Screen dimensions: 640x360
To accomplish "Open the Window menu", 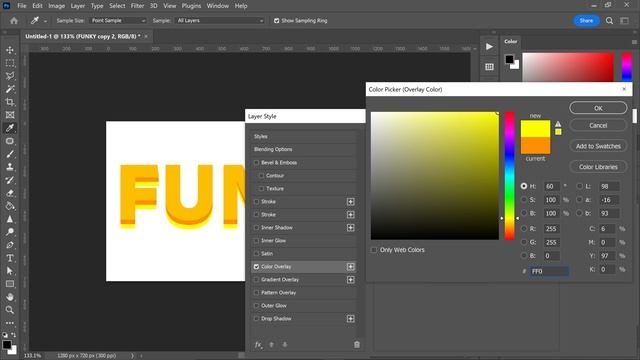I will [x=218, y=6].
